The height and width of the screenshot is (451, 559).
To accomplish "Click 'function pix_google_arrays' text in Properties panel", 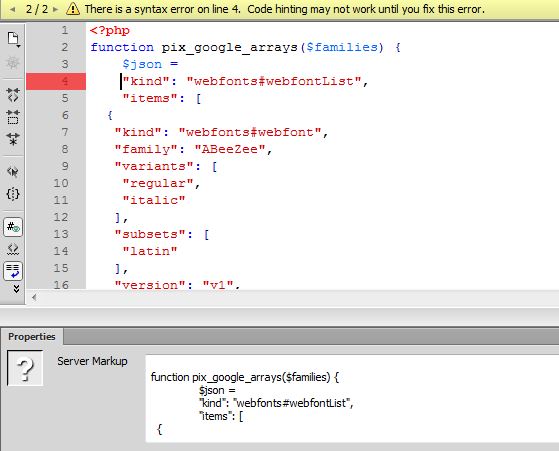I will click(x=216, y=377).
